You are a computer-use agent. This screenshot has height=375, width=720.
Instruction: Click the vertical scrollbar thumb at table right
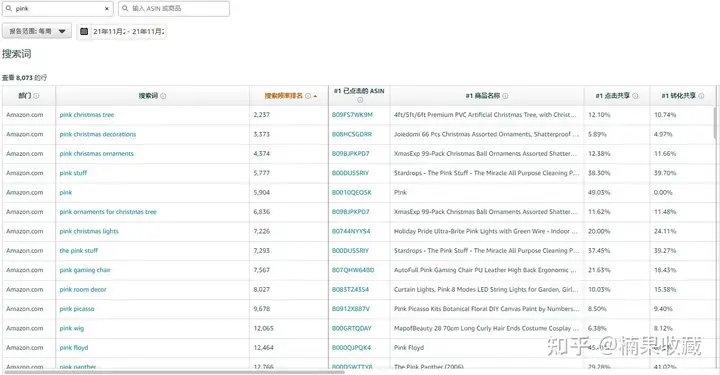tap(716, 122)
